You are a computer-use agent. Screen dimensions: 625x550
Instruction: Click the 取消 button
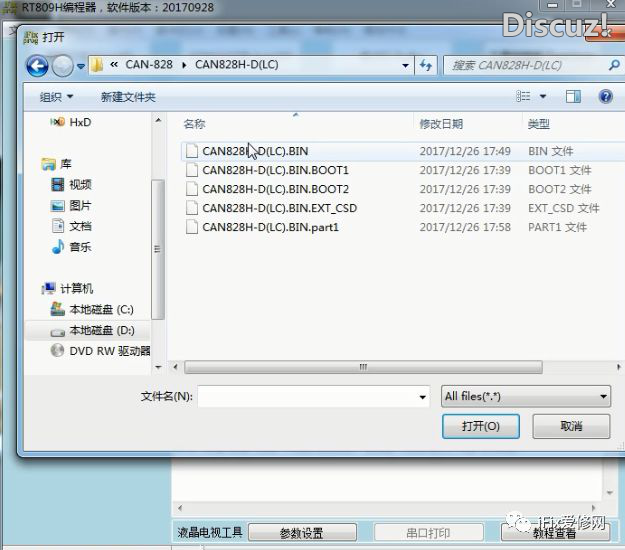571,426
